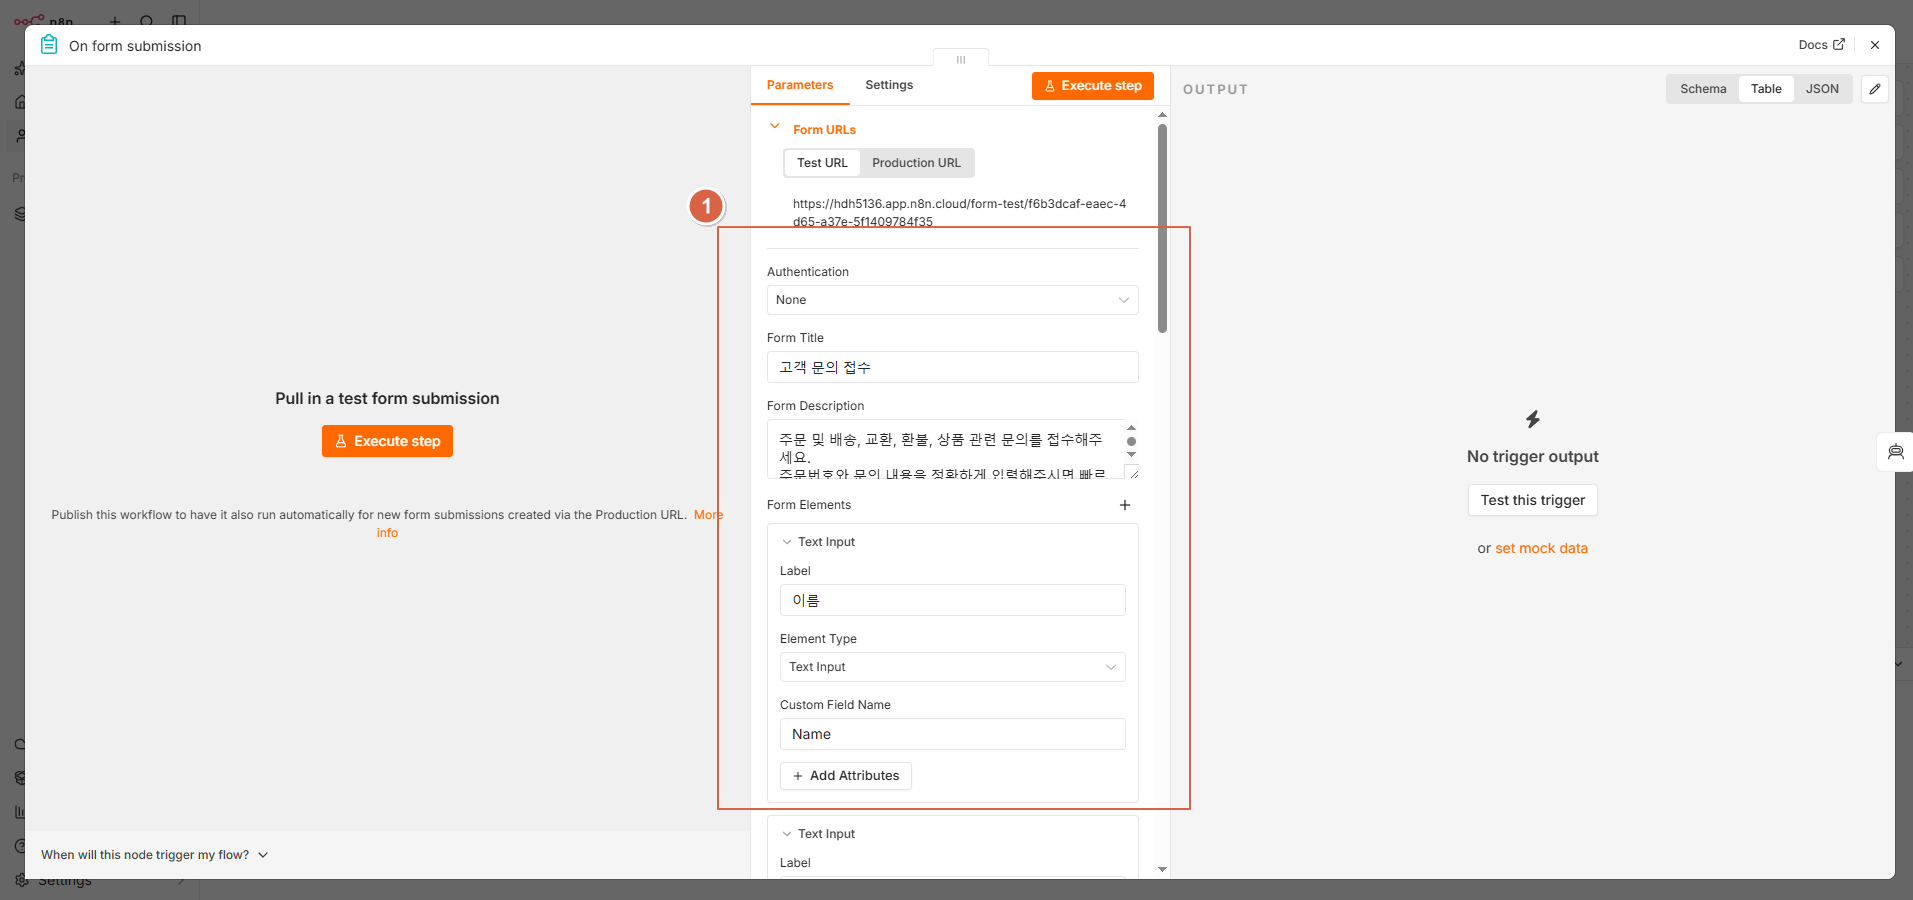Add a new form element with plus icon
Image resolution: width=1913 pixels, height=900 pixels.
1125,505
